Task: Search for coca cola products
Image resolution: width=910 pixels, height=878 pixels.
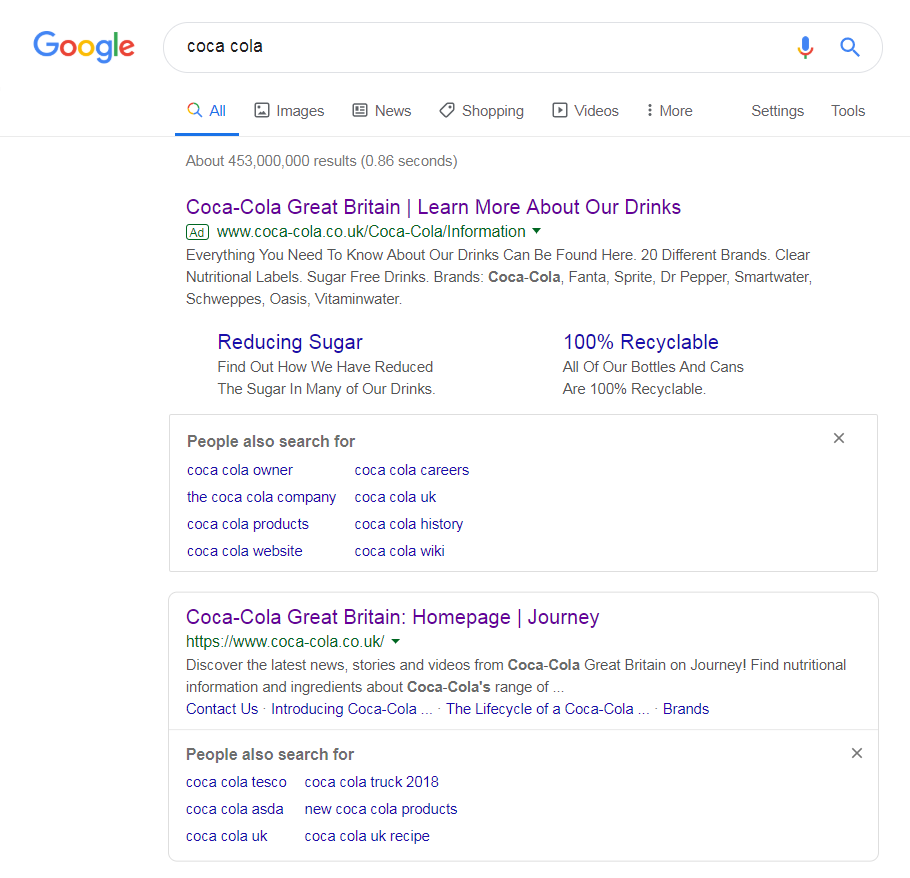Action: (248, 524)
